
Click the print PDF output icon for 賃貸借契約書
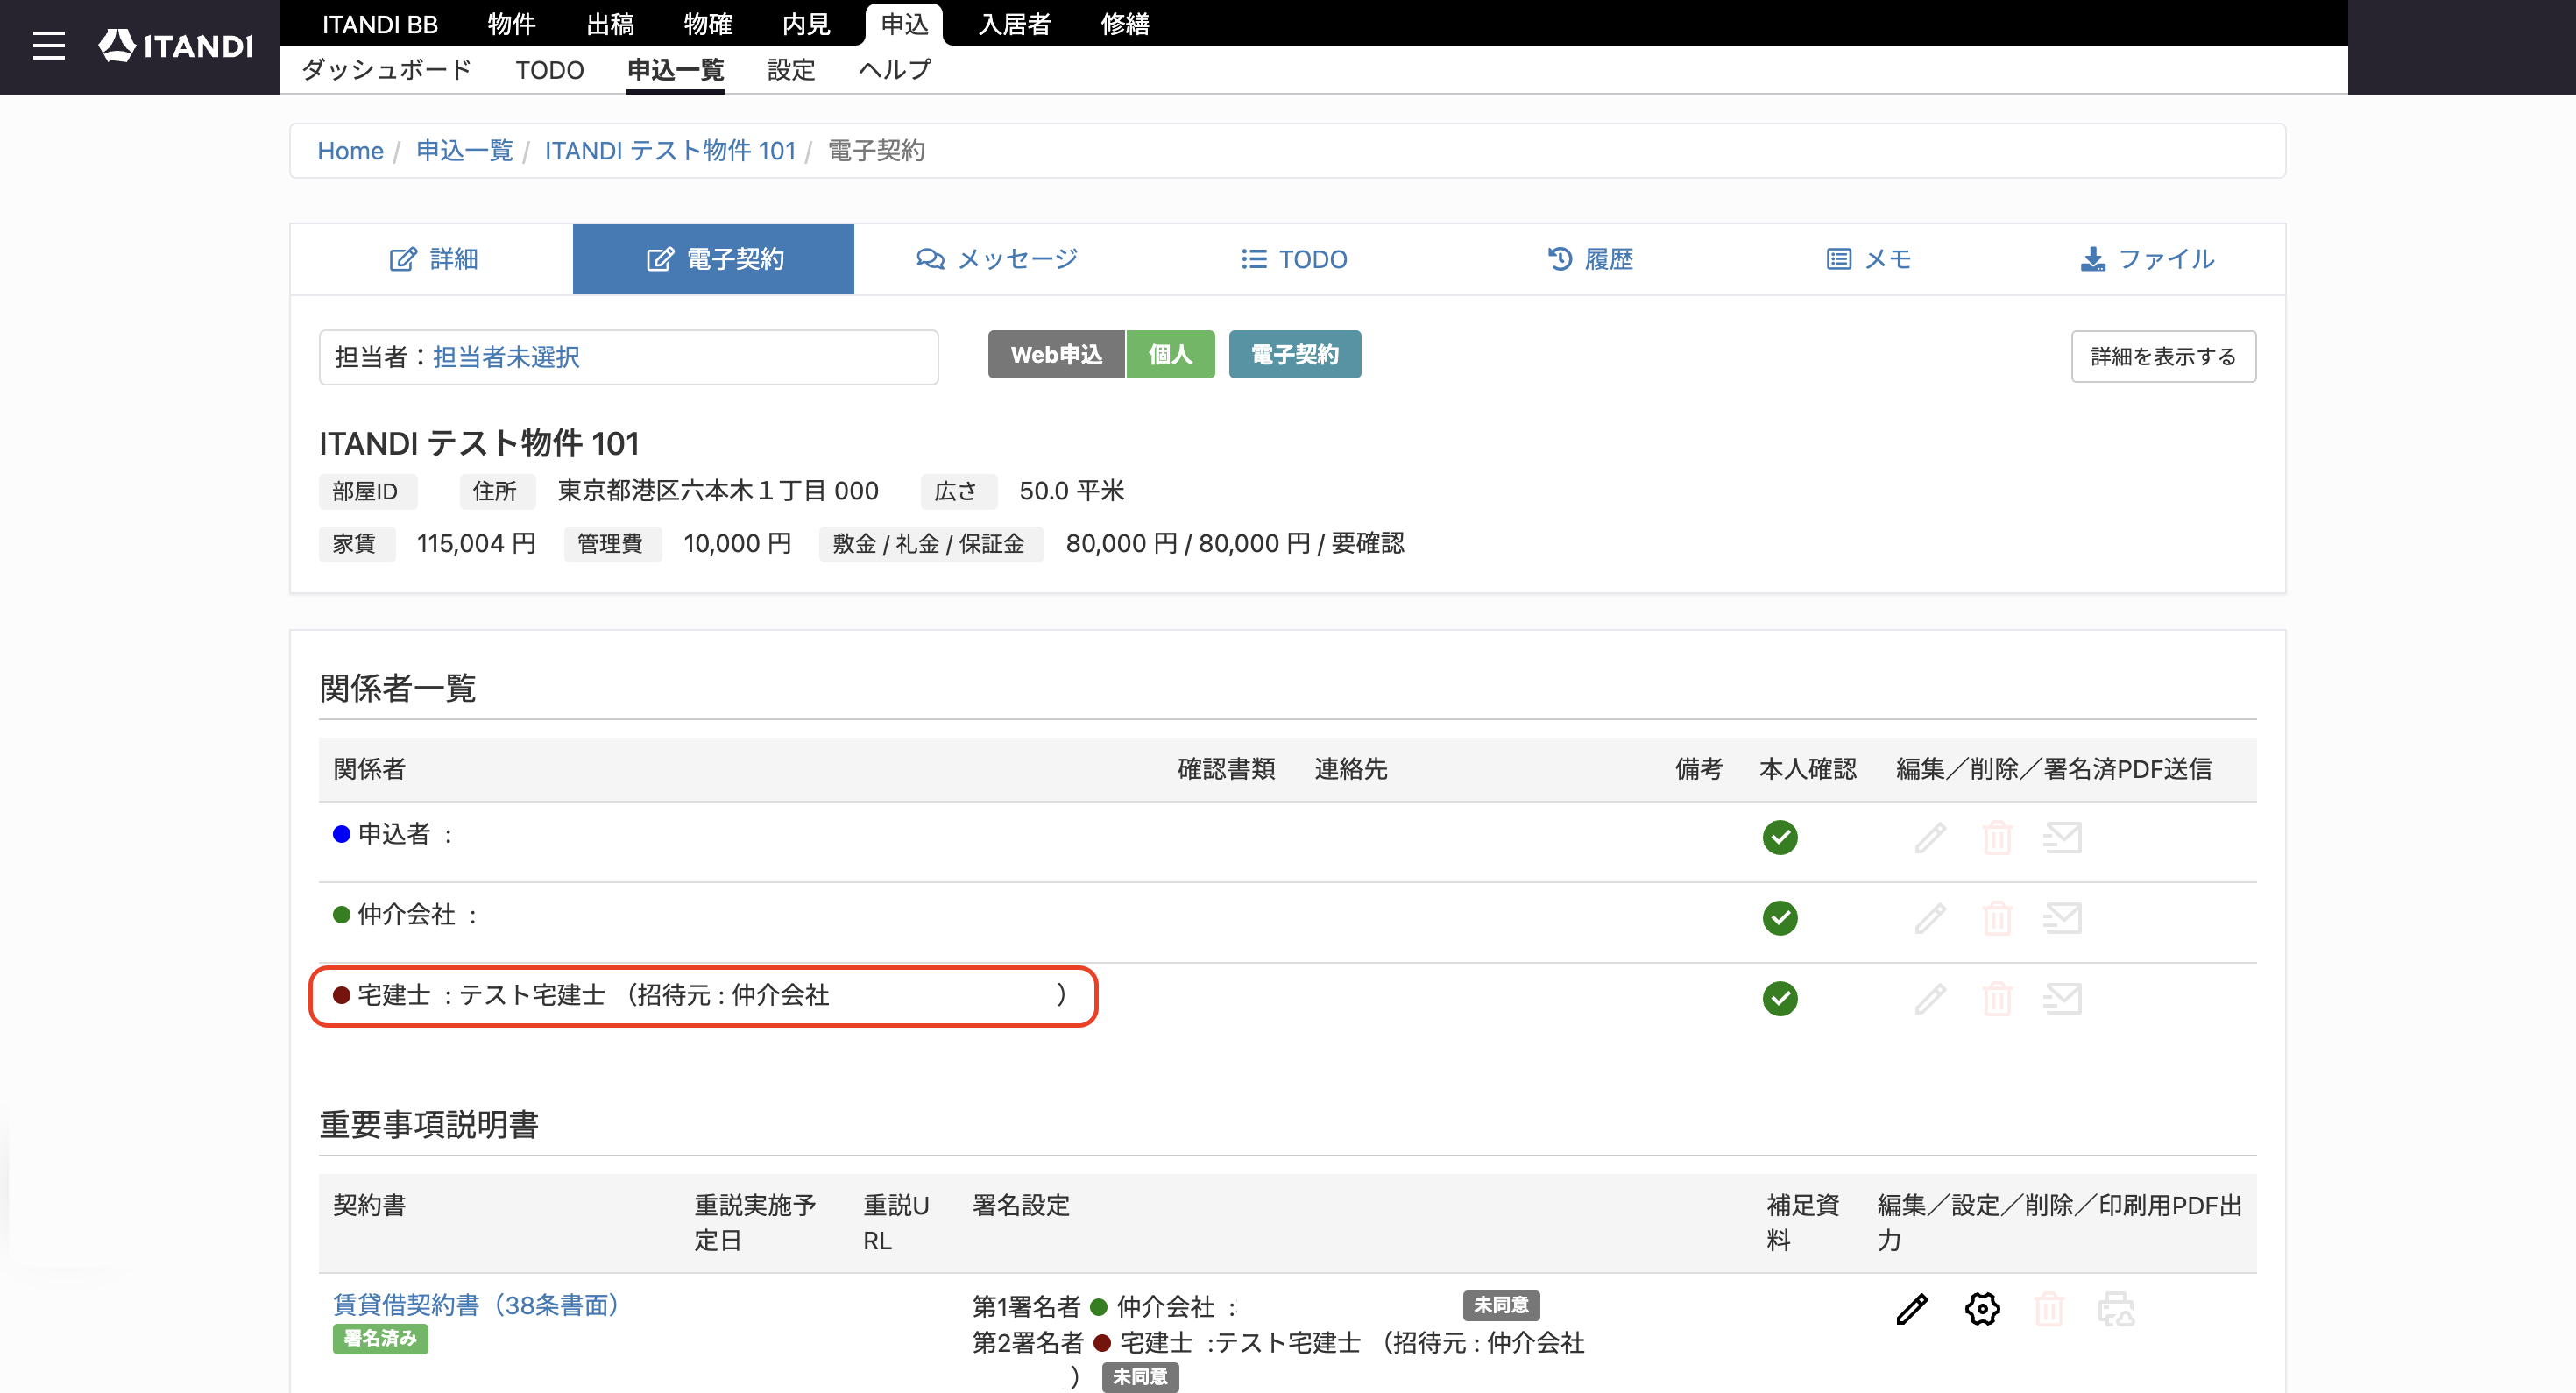click(2116, 1308)
